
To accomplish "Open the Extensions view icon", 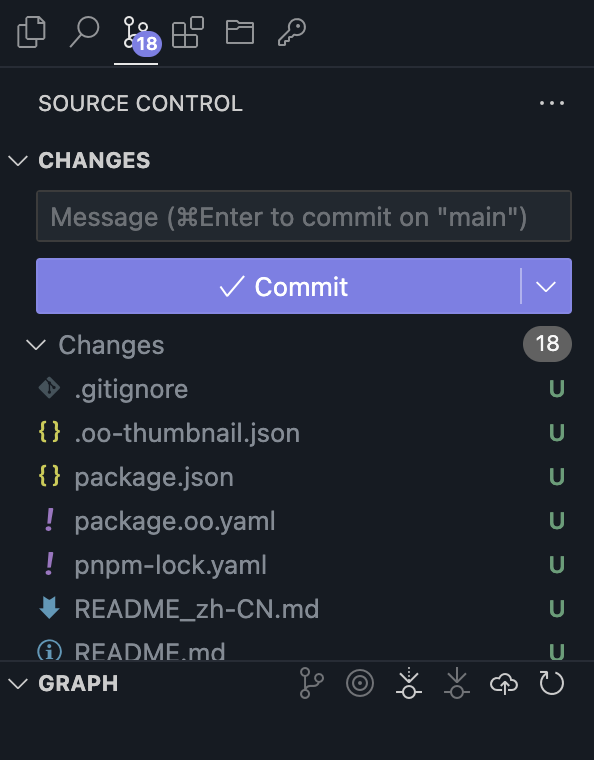I will click(x=188, y=32).
